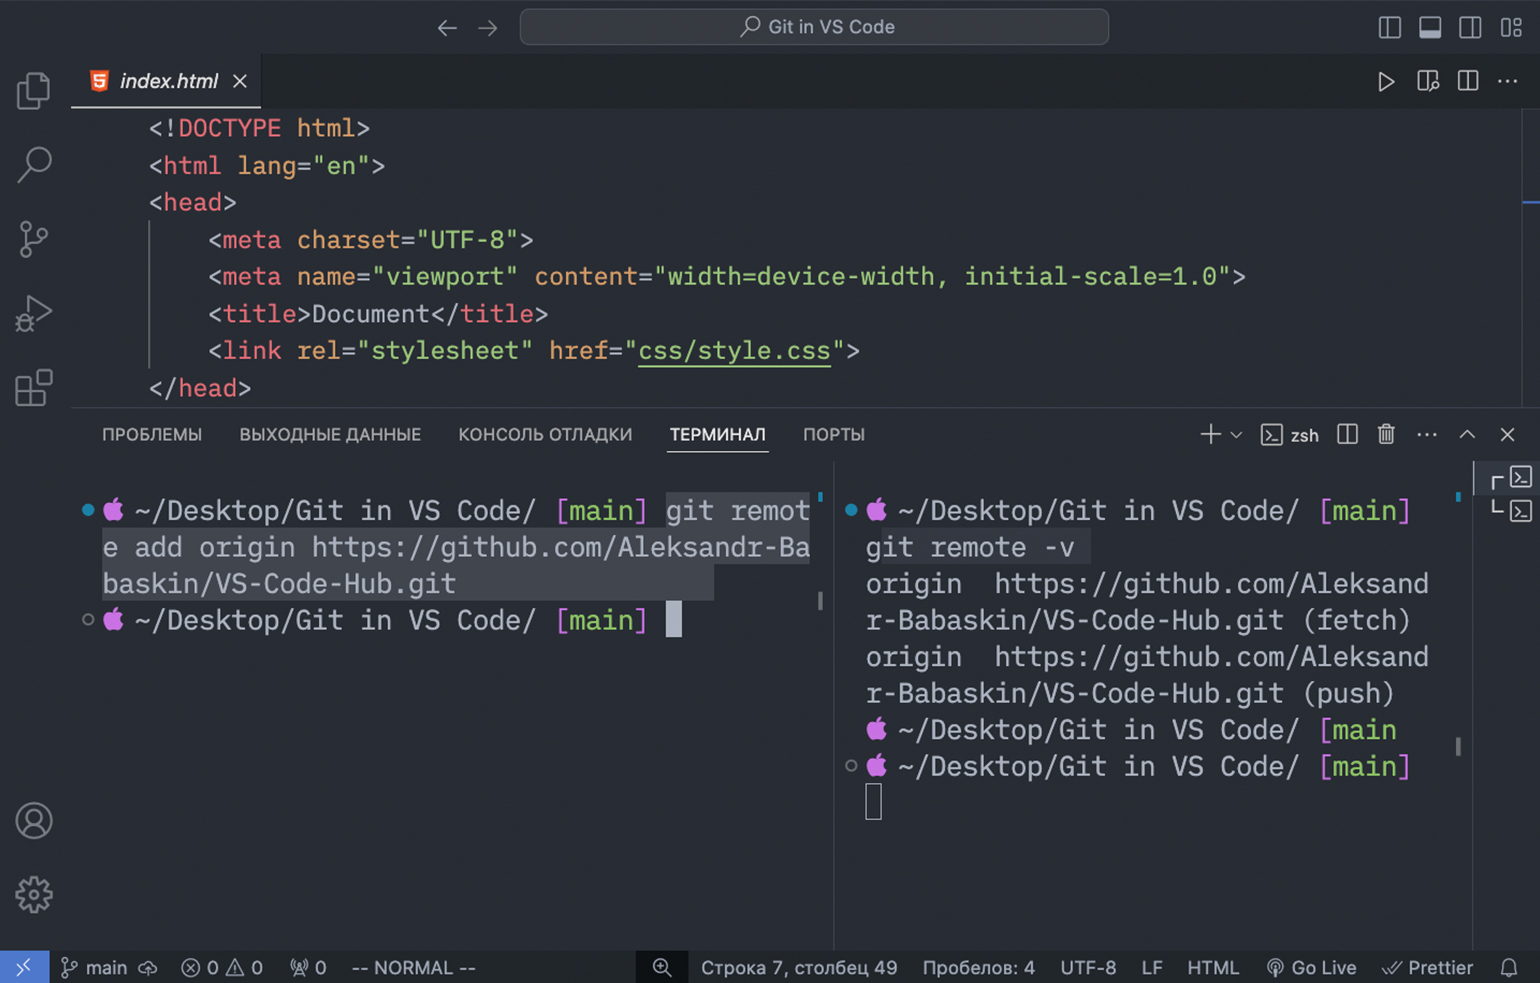Focus left terminal's prompt cursor
This screenshot has height=983, width=1540.
pos(674,620)
